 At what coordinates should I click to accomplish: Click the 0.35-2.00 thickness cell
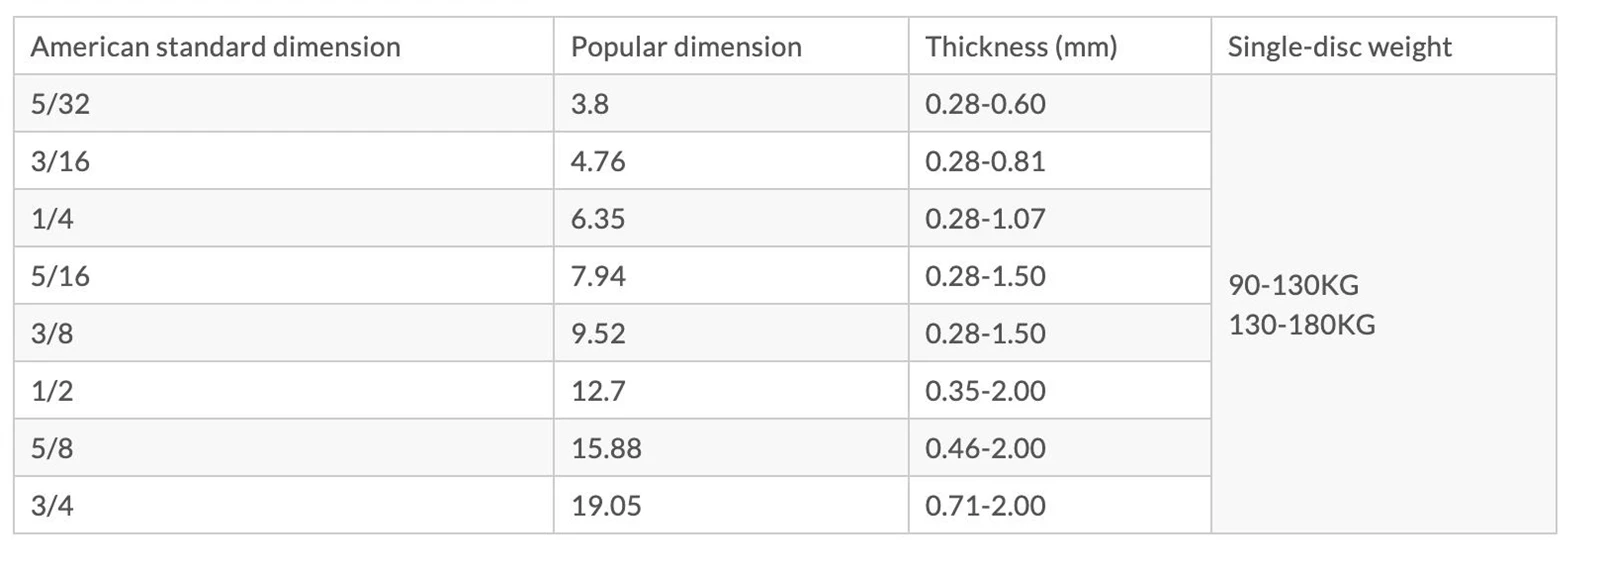coord(1059,390)
